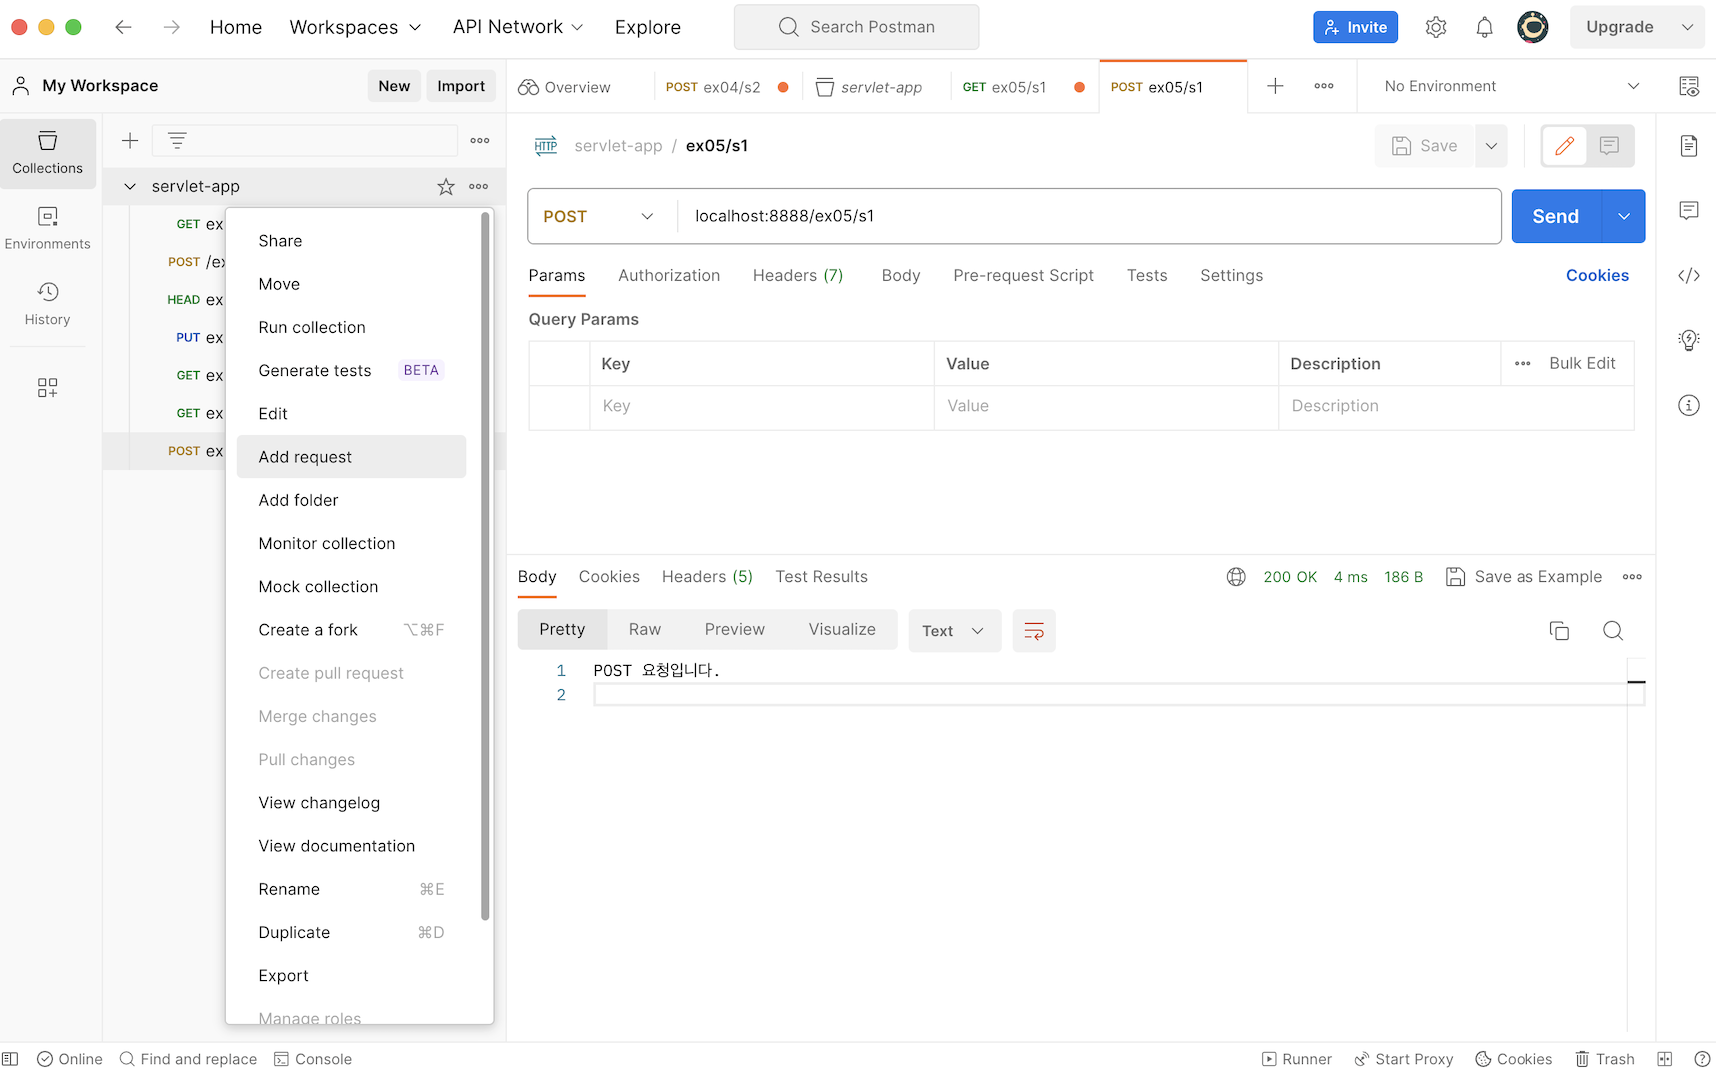This screenshot has width=1716, height=1068.
Task: Open the Save options dropdown arrow
Action: point(1491,146)
